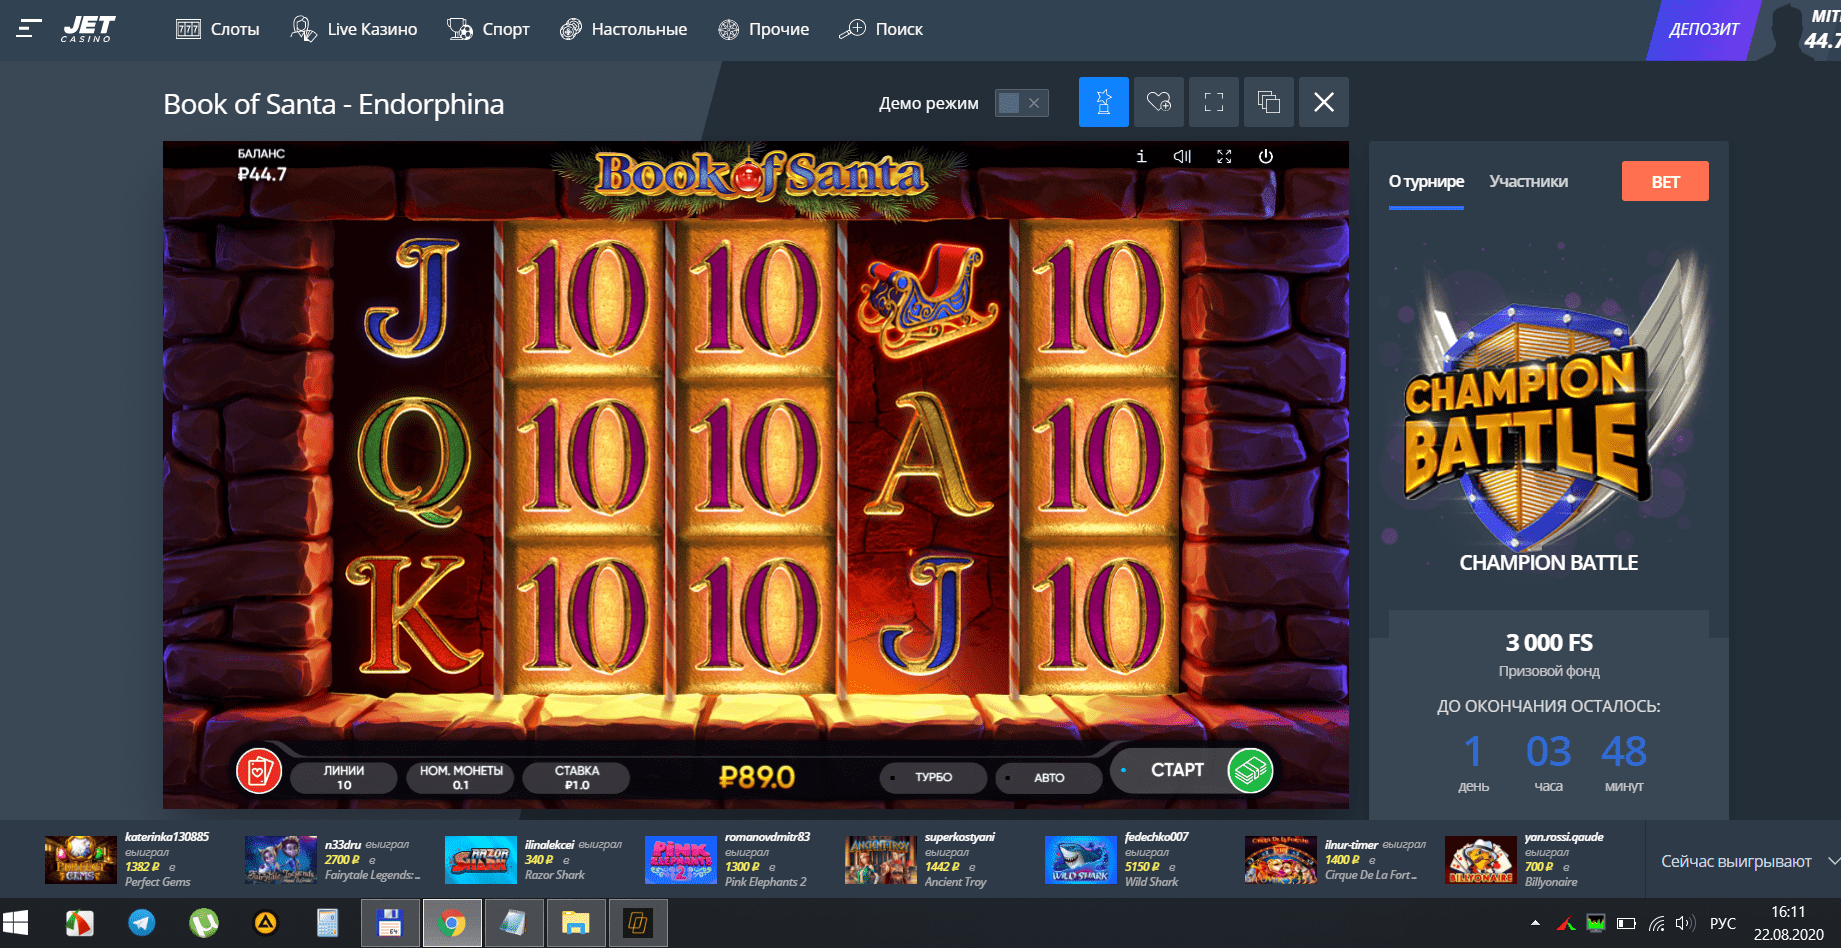The height and width of the screenshot is (948, 1841).
Task: Open the Perfect Gems winner thumbnail
Action: pyautogui.click(x=81, y=860)
